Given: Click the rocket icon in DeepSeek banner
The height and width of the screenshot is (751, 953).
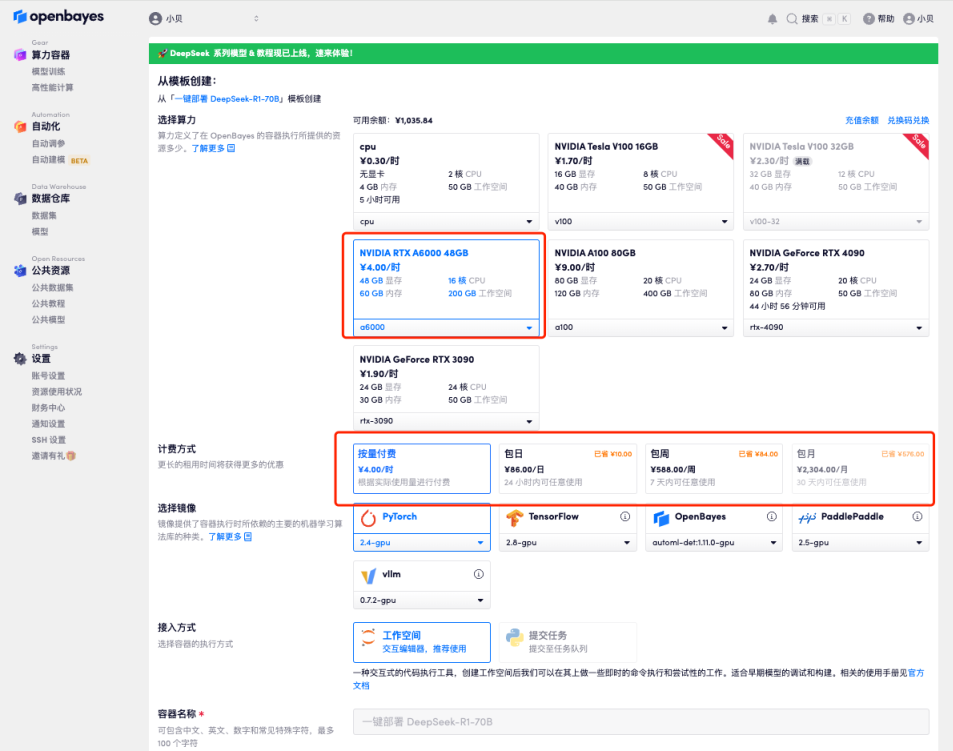Looking at the screenshot, I should 162,53.
